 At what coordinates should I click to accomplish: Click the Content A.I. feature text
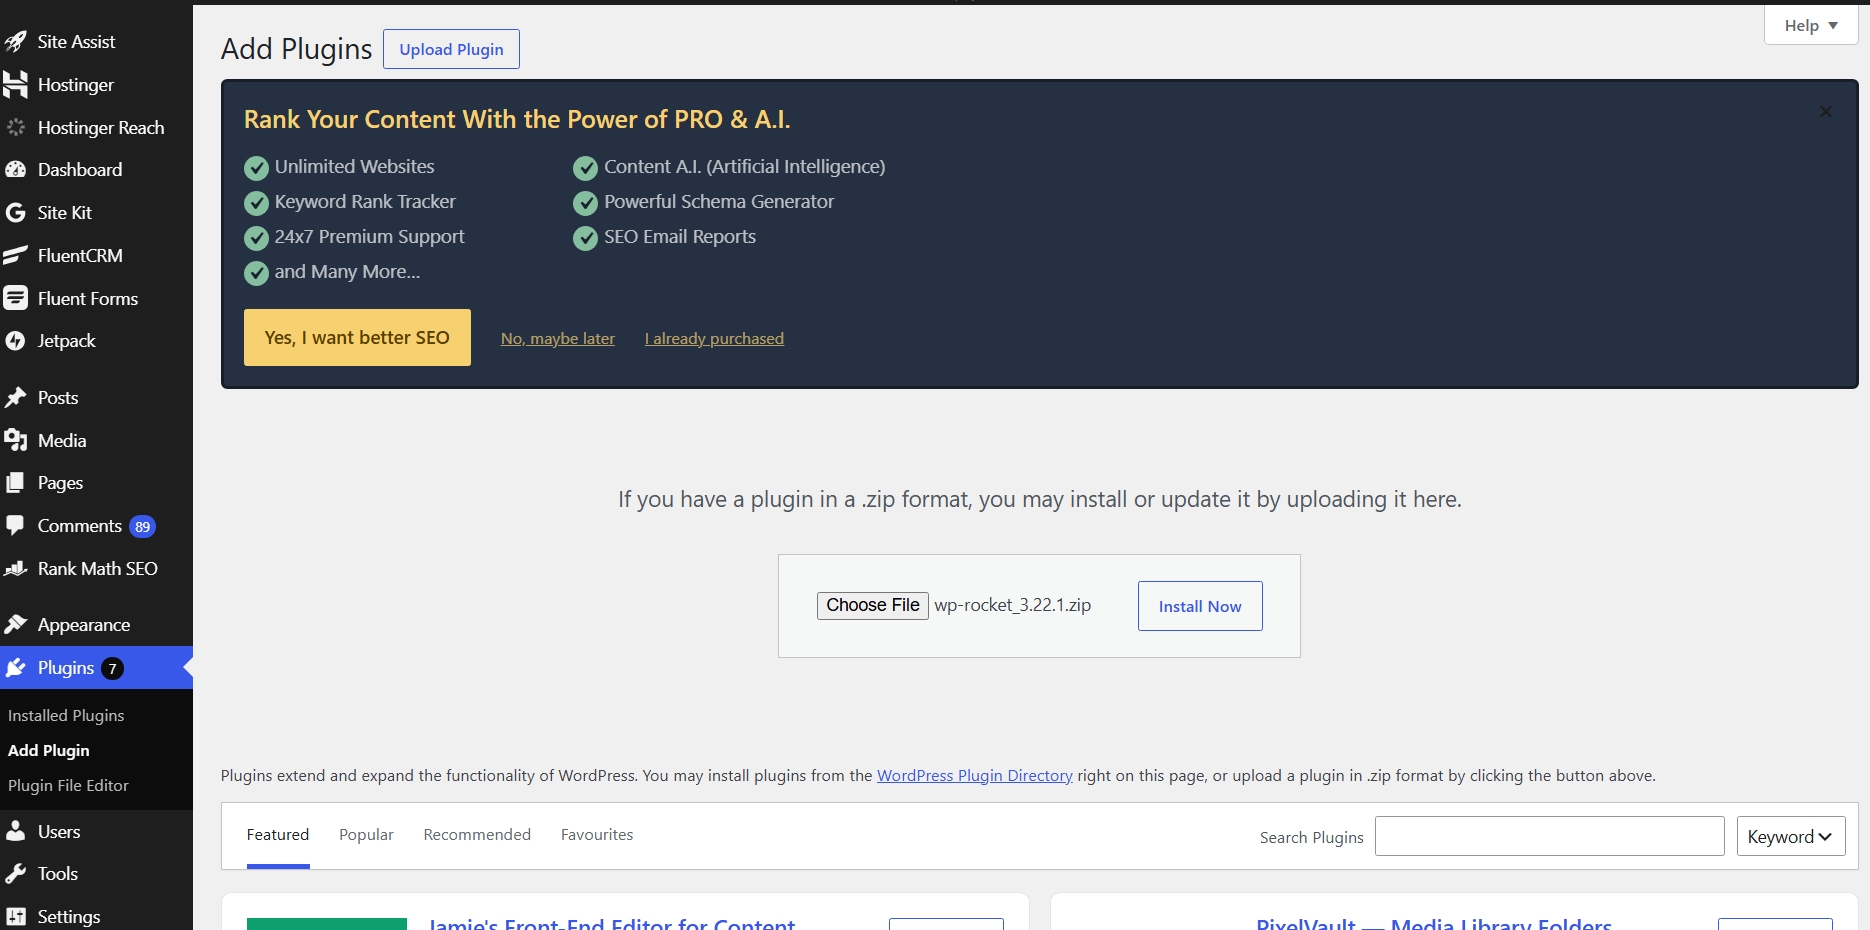click(745, 167)
